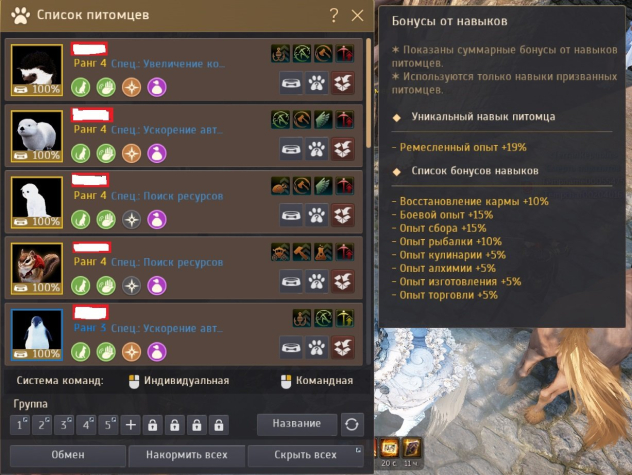The image size is (632, 475).
Task: Click the Накормить всех button
Action: click(x=187, y=455)
